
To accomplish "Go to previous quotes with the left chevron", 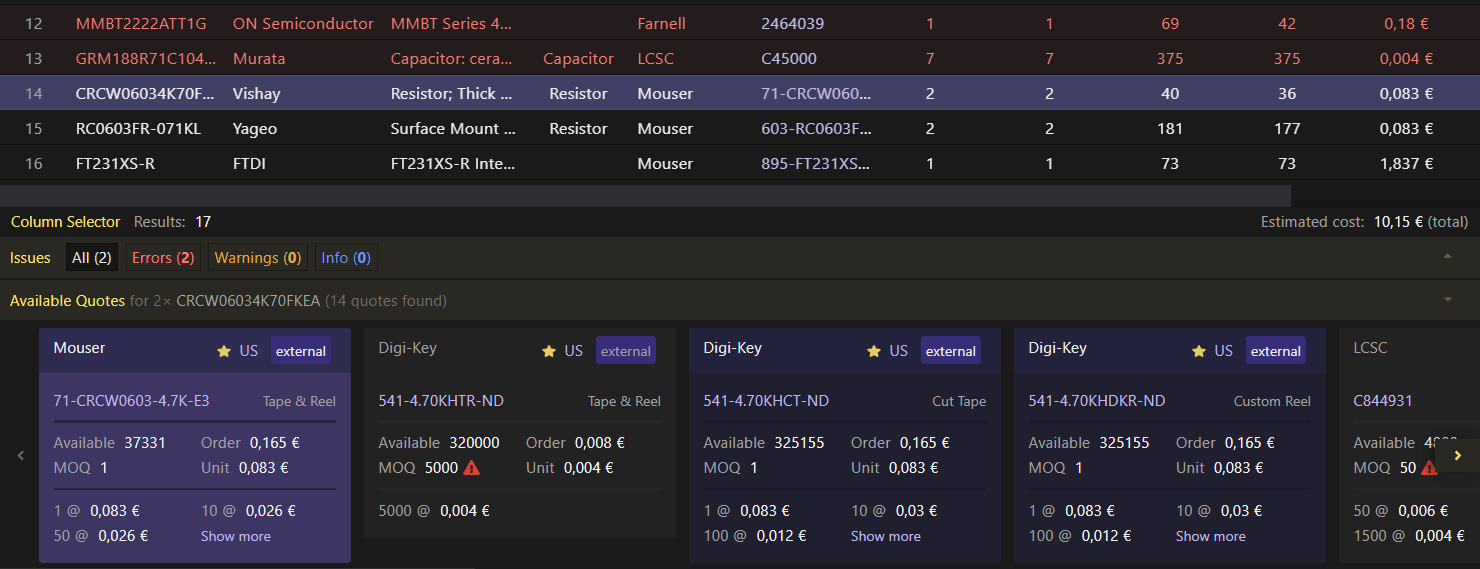I will [20, 455].
